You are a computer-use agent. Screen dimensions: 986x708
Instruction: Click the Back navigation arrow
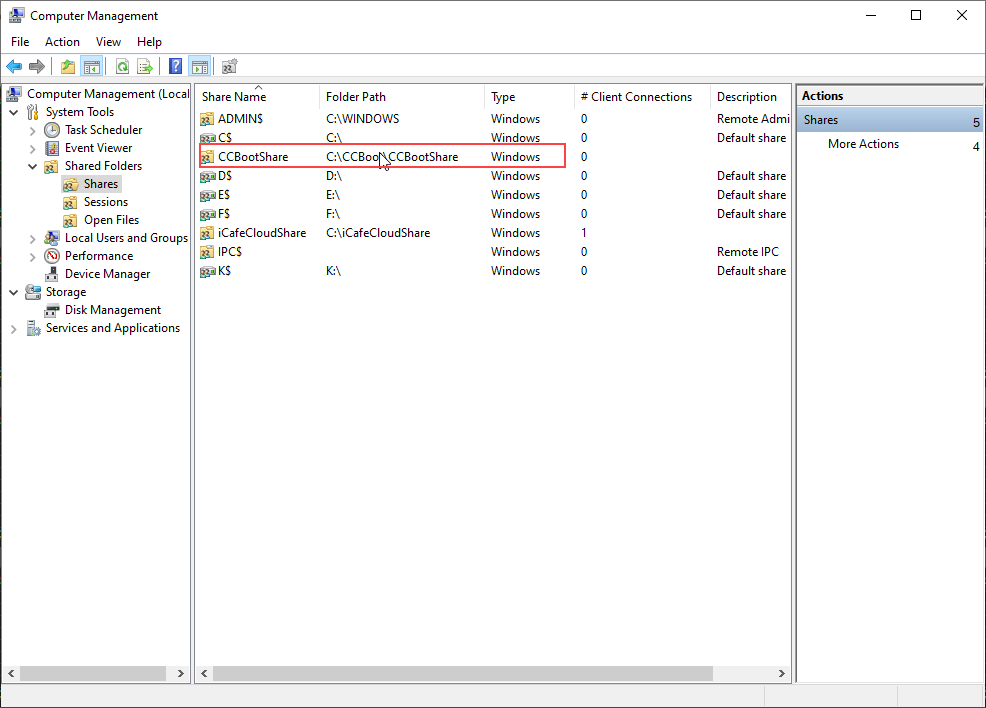(13, 66)
